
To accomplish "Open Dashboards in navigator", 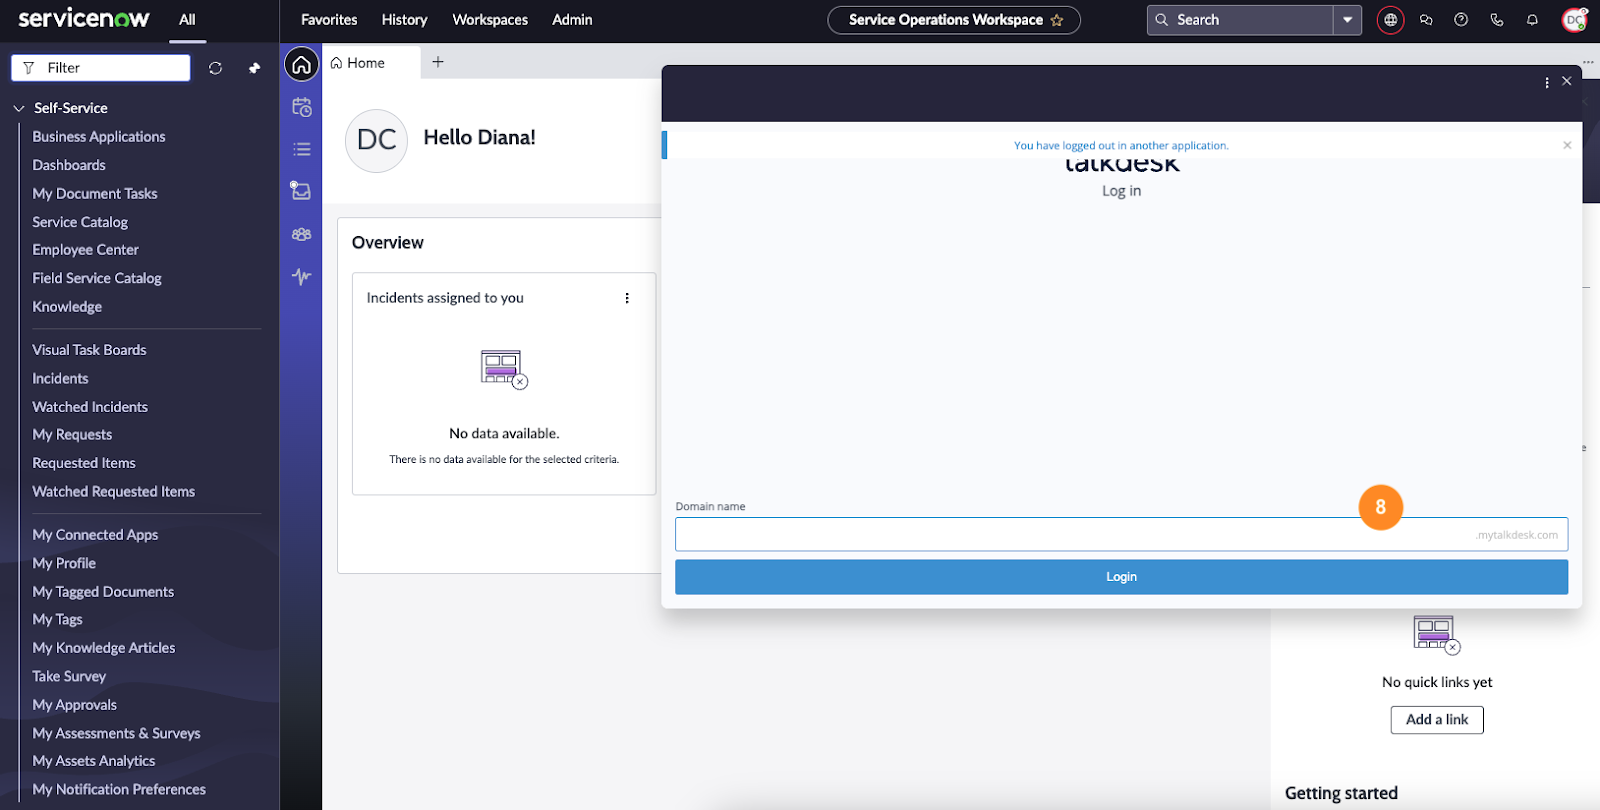I will point(69,165).
